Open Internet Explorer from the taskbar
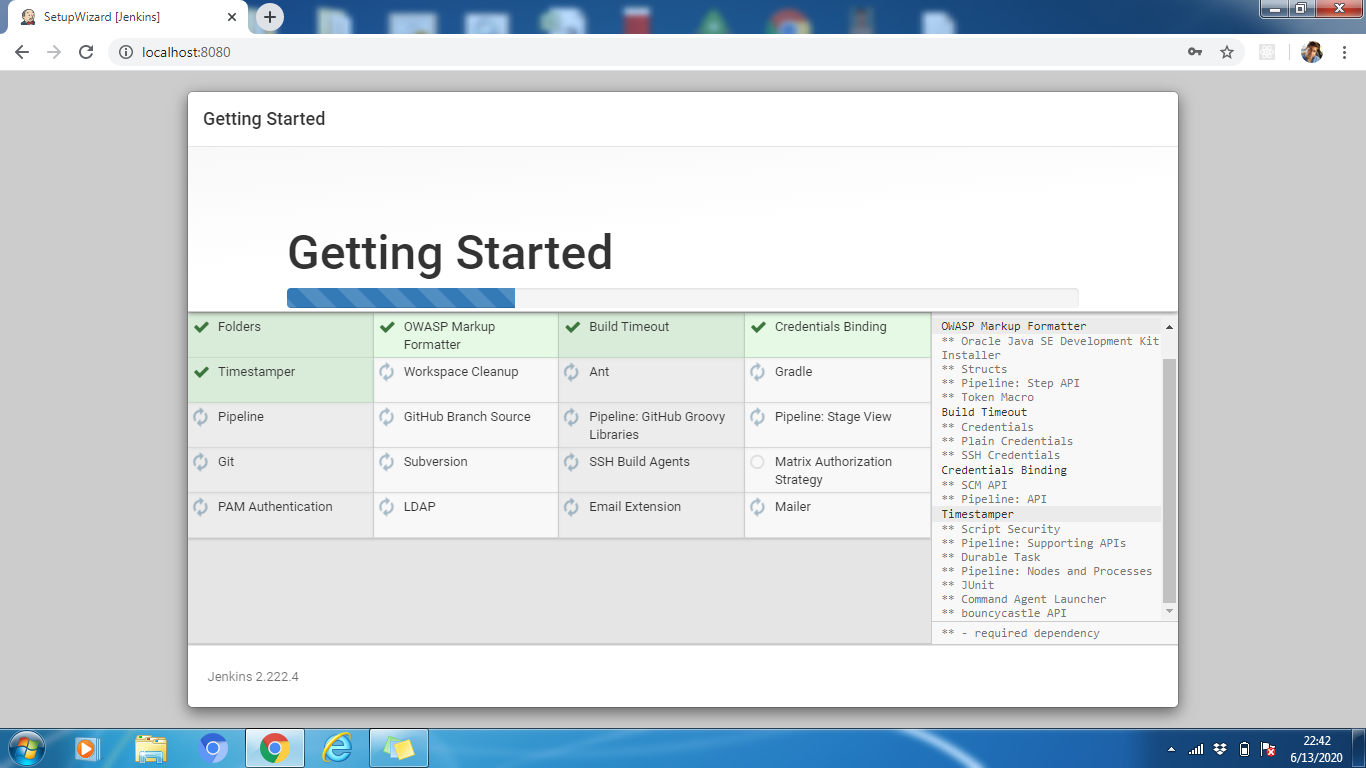 [337, 748]
